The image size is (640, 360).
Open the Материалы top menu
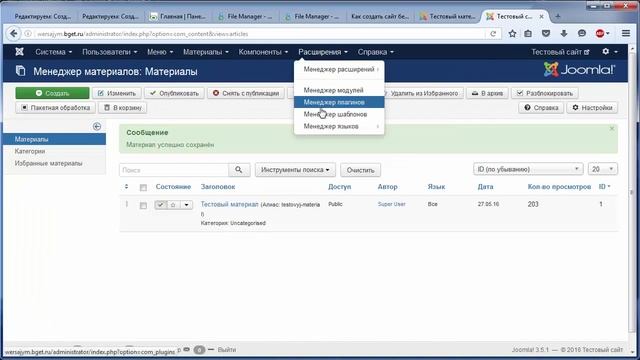[206, 52]
